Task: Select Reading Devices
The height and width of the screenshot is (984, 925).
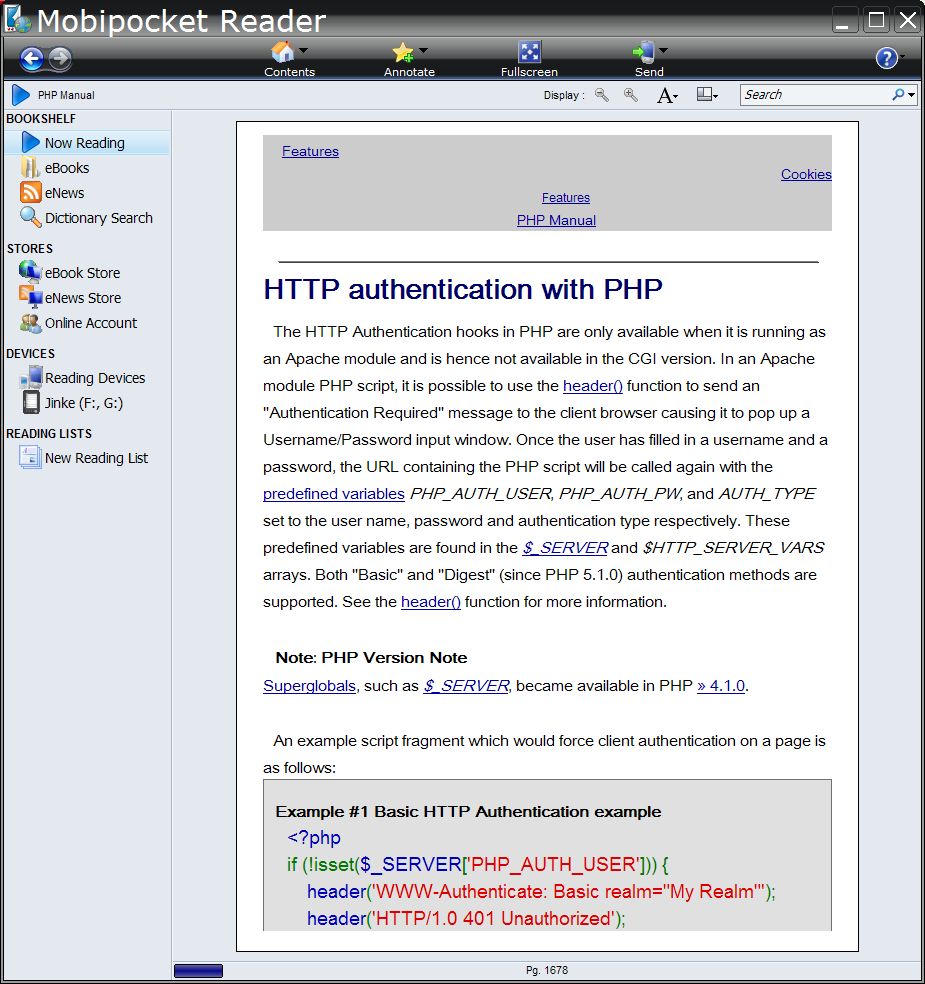Action: [x=95, y=378]
